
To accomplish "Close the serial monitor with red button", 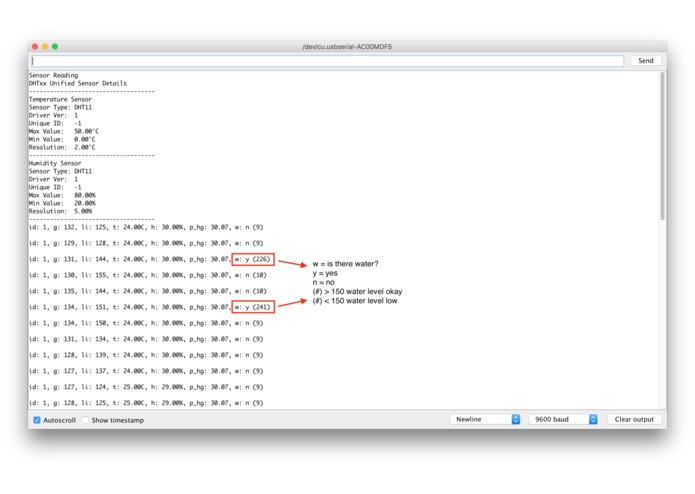I will pos(35,47).
